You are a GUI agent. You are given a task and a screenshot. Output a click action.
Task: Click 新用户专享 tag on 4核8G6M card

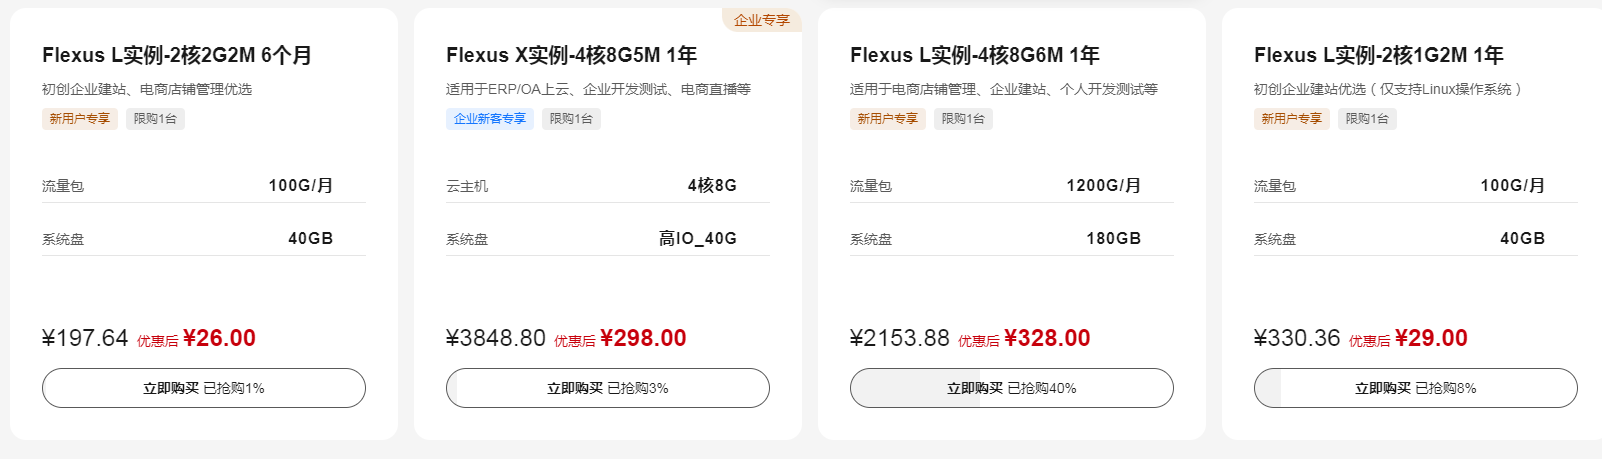[x=888, y=119]
